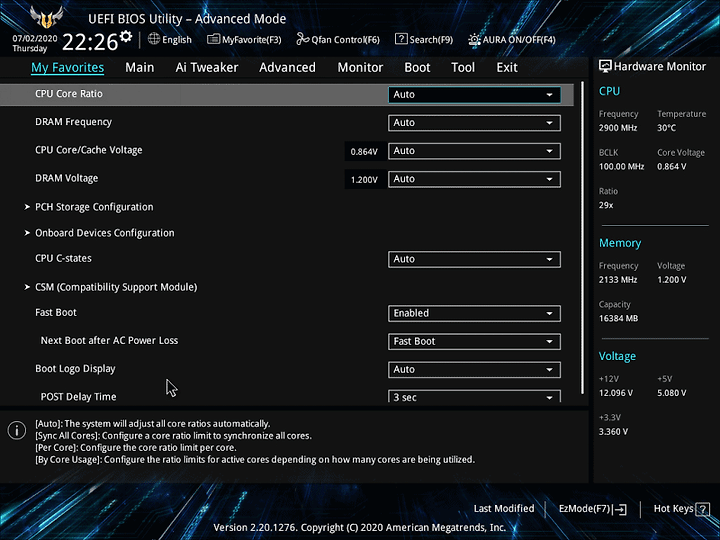Go to the Advanced tab
720x540 pixels.
tap(287, 68)
